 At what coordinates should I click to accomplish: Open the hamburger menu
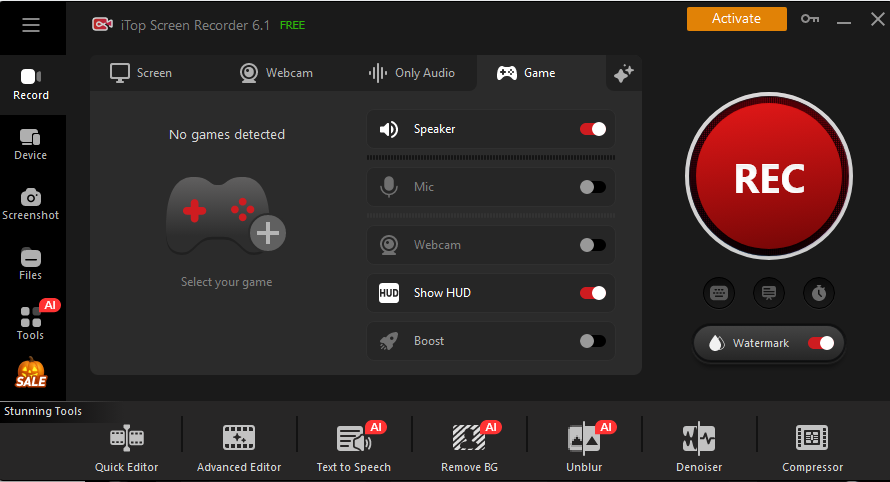click(x=31, y=25)
